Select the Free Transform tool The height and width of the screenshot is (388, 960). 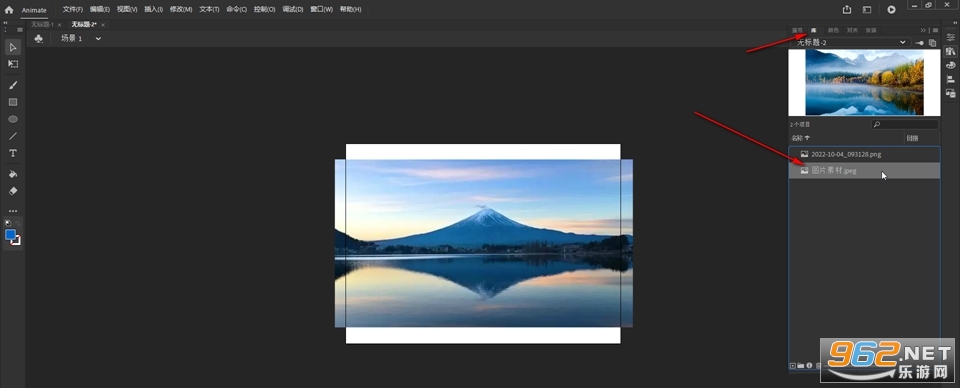tap(13, 64)
